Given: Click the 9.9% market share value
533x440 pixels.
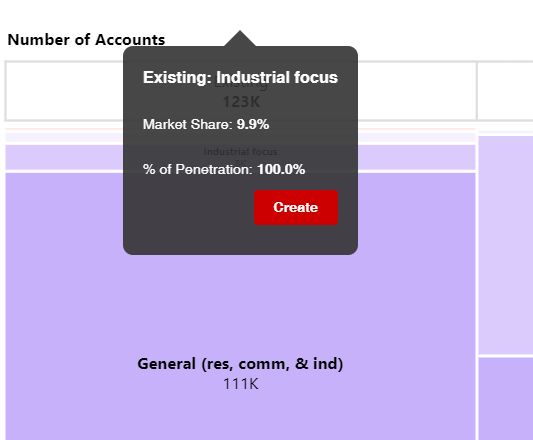Looking at the screenshot, I should click(253, 124).
